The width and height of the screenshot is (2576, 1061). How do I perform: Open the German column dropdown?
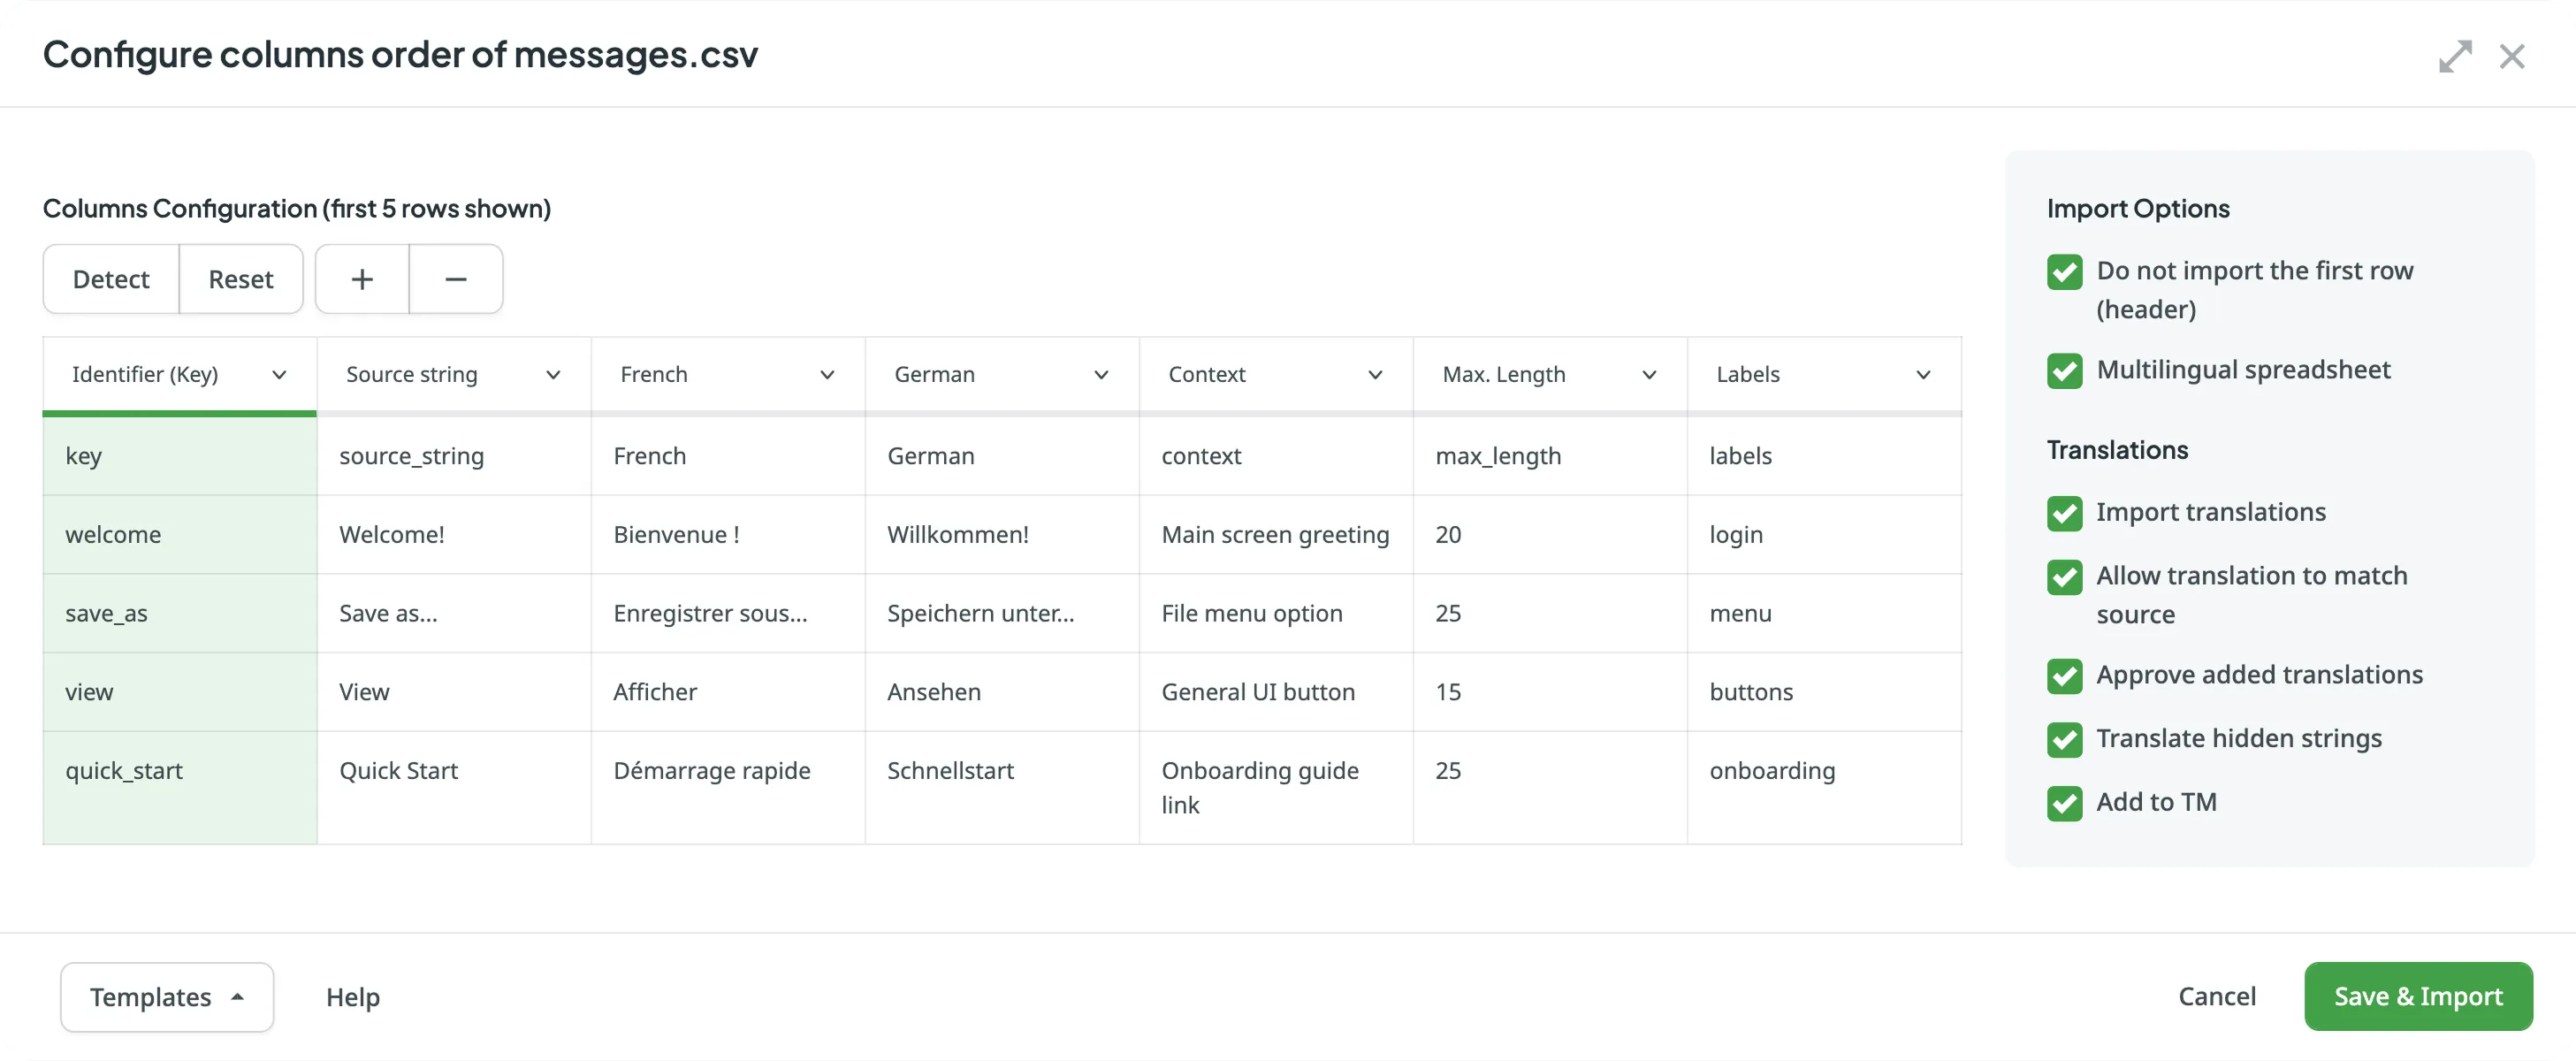point(1101,375)
